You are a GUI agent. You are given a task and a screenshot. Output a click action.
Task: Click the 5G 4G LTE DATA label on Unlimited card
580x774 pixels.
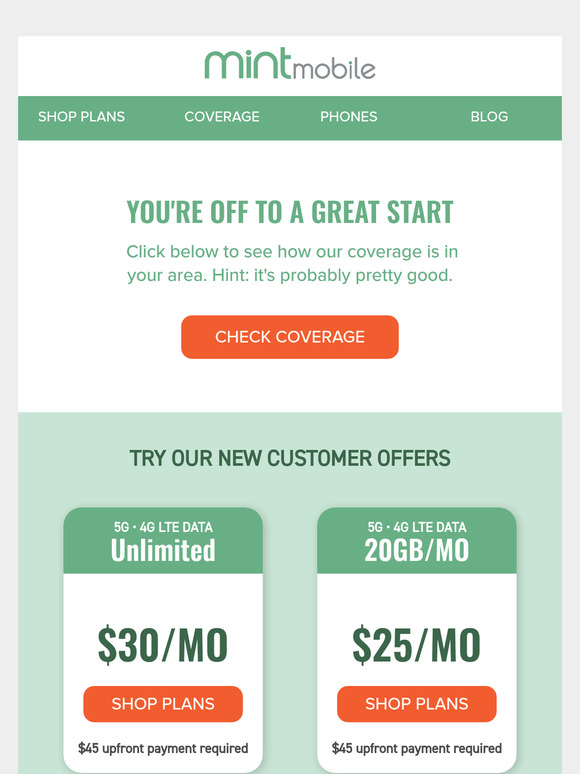coord(163,527)
